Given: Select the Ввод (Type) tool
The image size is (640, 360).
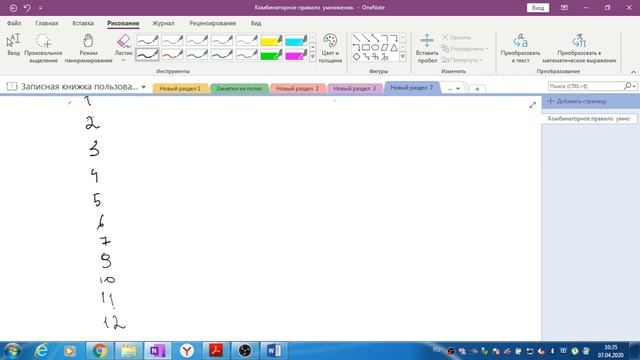Looking at the screenshot, I should coord(13,45).
